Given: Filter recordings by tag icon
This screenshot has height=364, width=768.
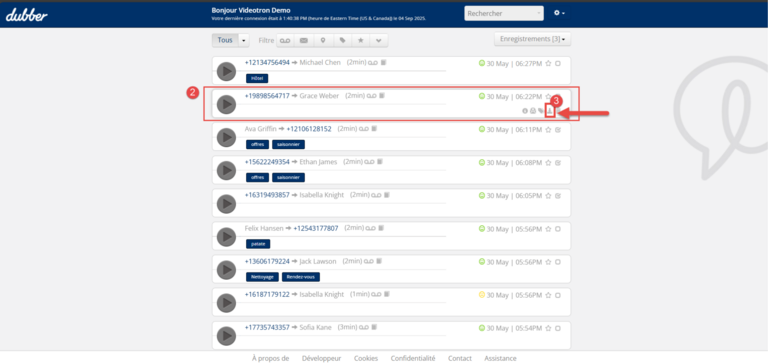Looking at the screenshot, I should pyautogui.click(x=342, y=41).
